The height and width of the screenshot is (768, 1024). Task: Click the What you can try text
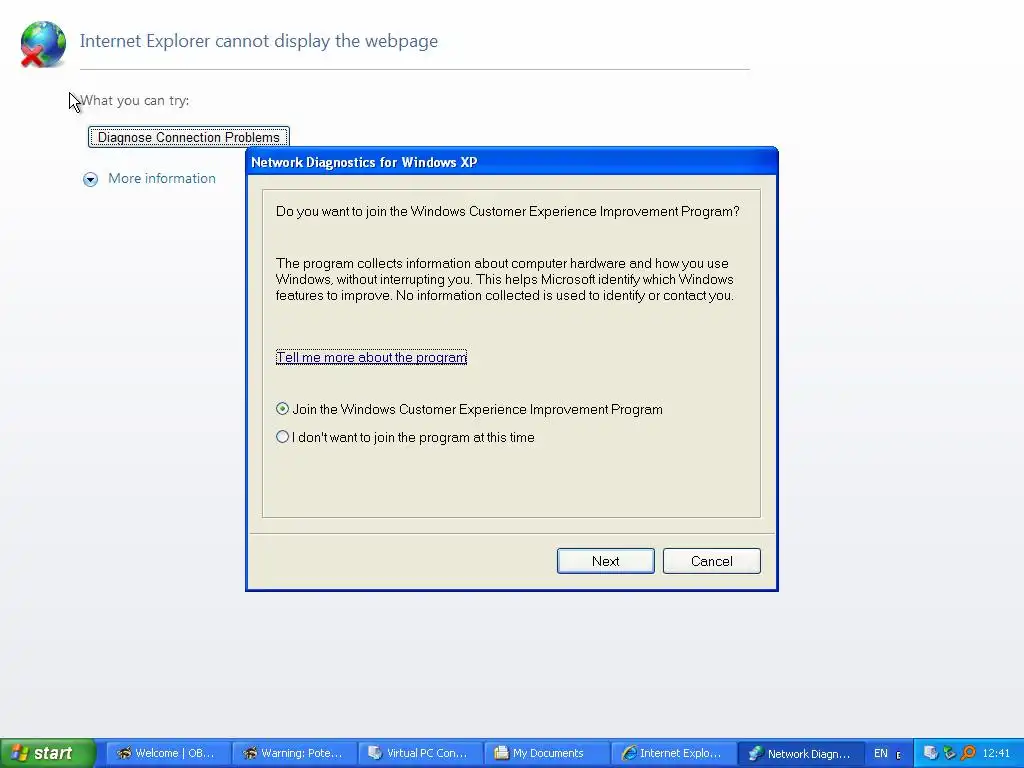135,101
